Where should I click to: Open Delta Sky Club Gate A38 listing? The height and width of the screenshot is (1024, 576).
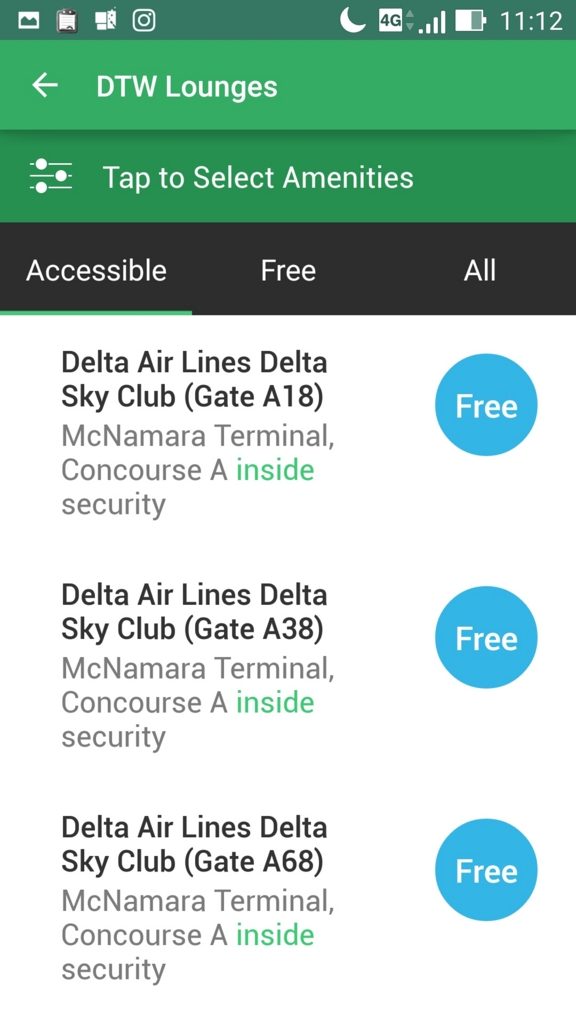coord(288,665)
